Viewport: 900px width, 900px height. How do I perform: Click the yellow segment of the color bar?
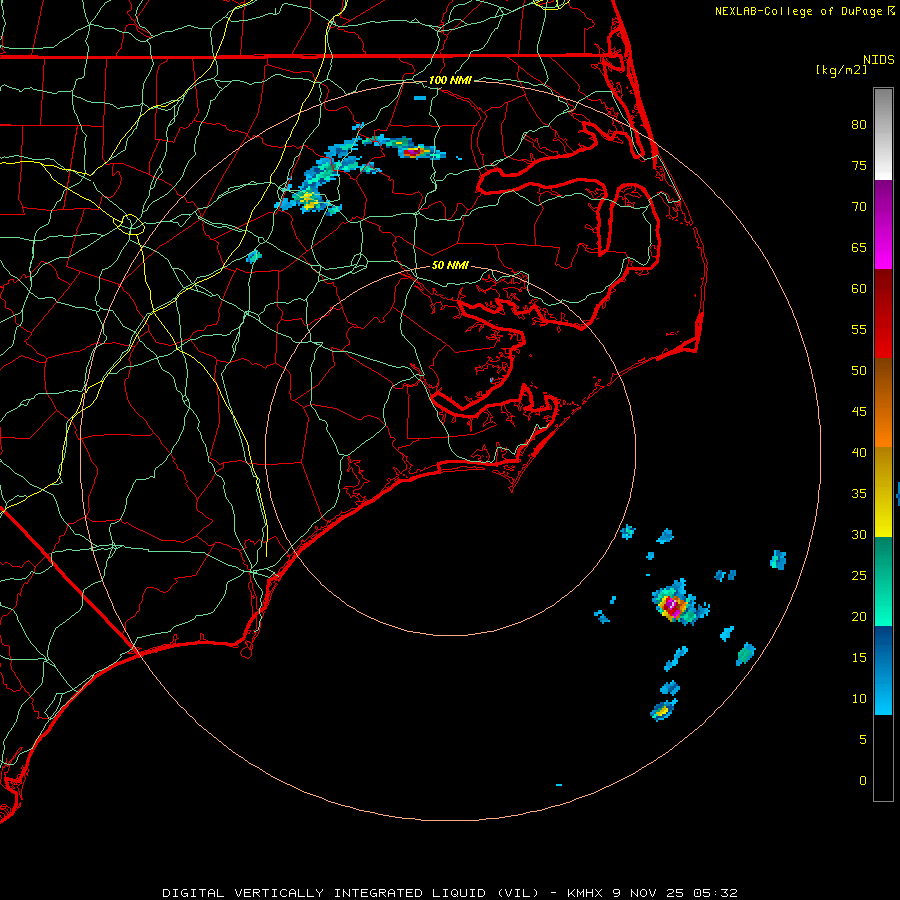click(883, 492)
